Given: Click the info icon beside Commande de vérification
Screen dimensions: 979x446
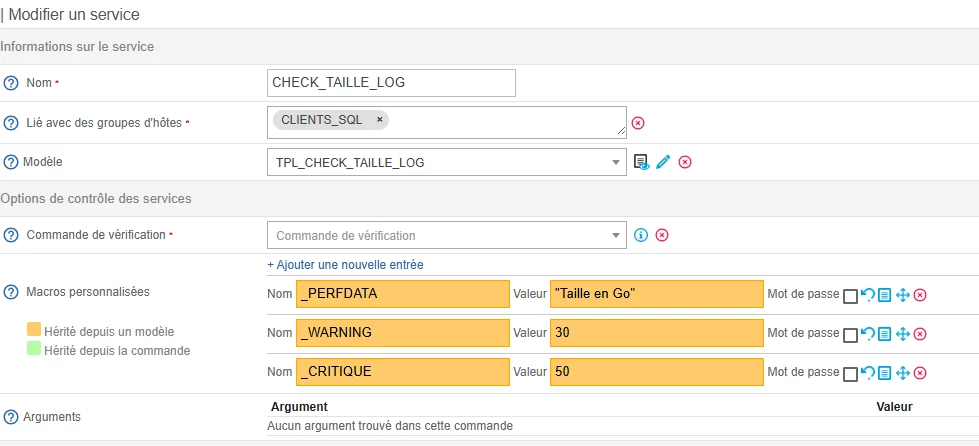Looking at the screenshot, I should tap(642, 235).
